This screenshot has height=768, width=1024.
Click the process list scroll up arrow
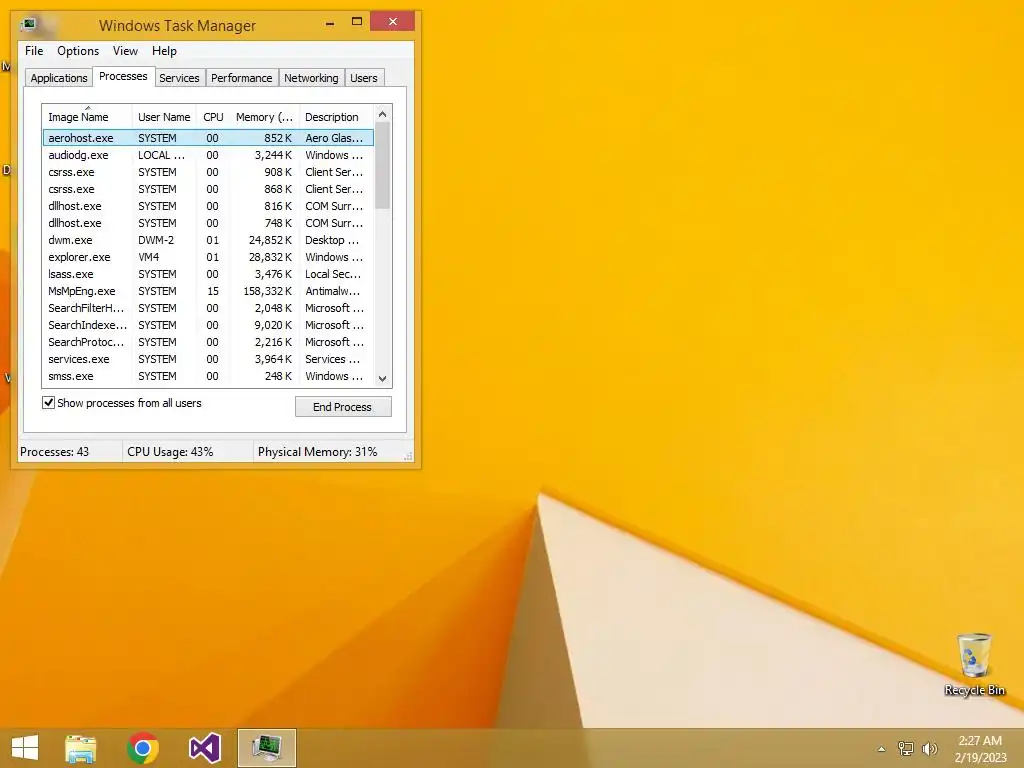383,114
